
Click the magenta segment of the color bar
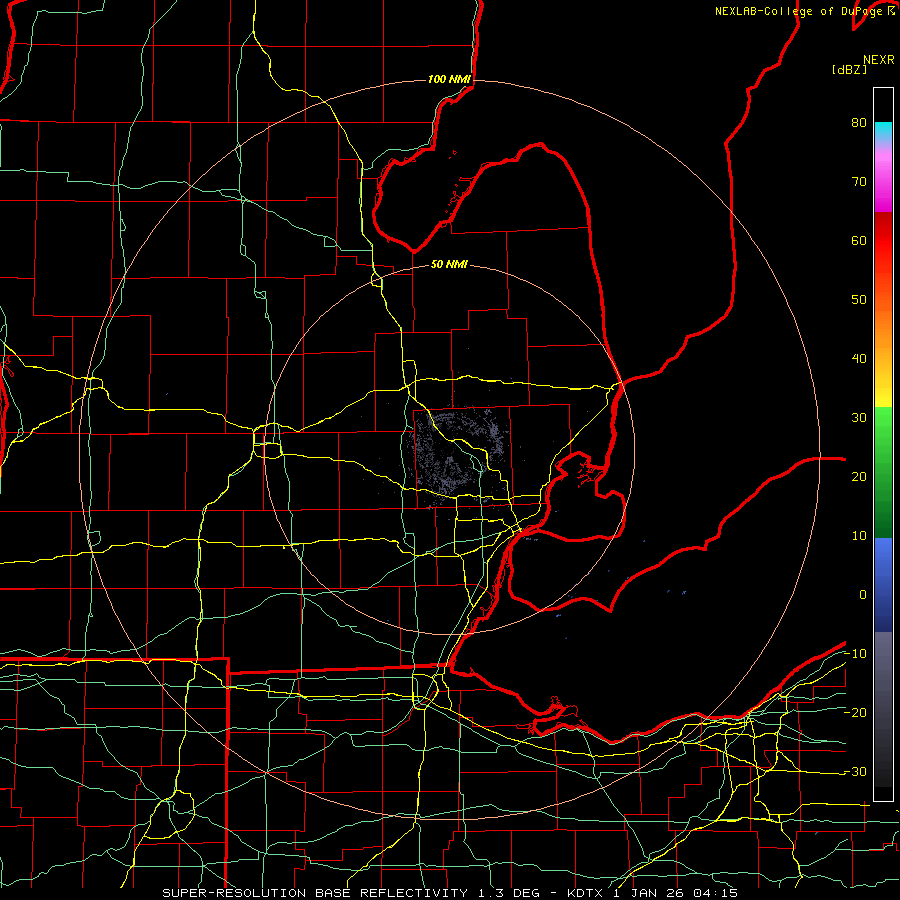[x=883, y=184]
